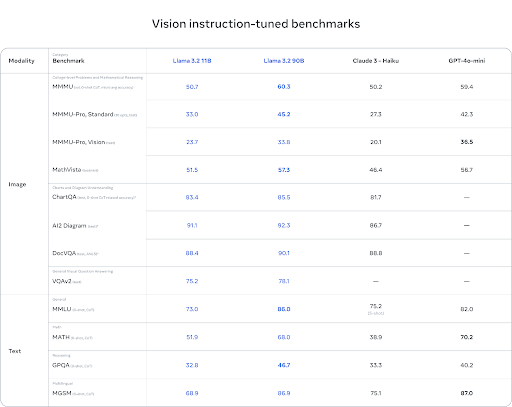Click the "GPT-4o-mini" column header
The height and width of the screenshot is (407, 512).
click(467, 61)
